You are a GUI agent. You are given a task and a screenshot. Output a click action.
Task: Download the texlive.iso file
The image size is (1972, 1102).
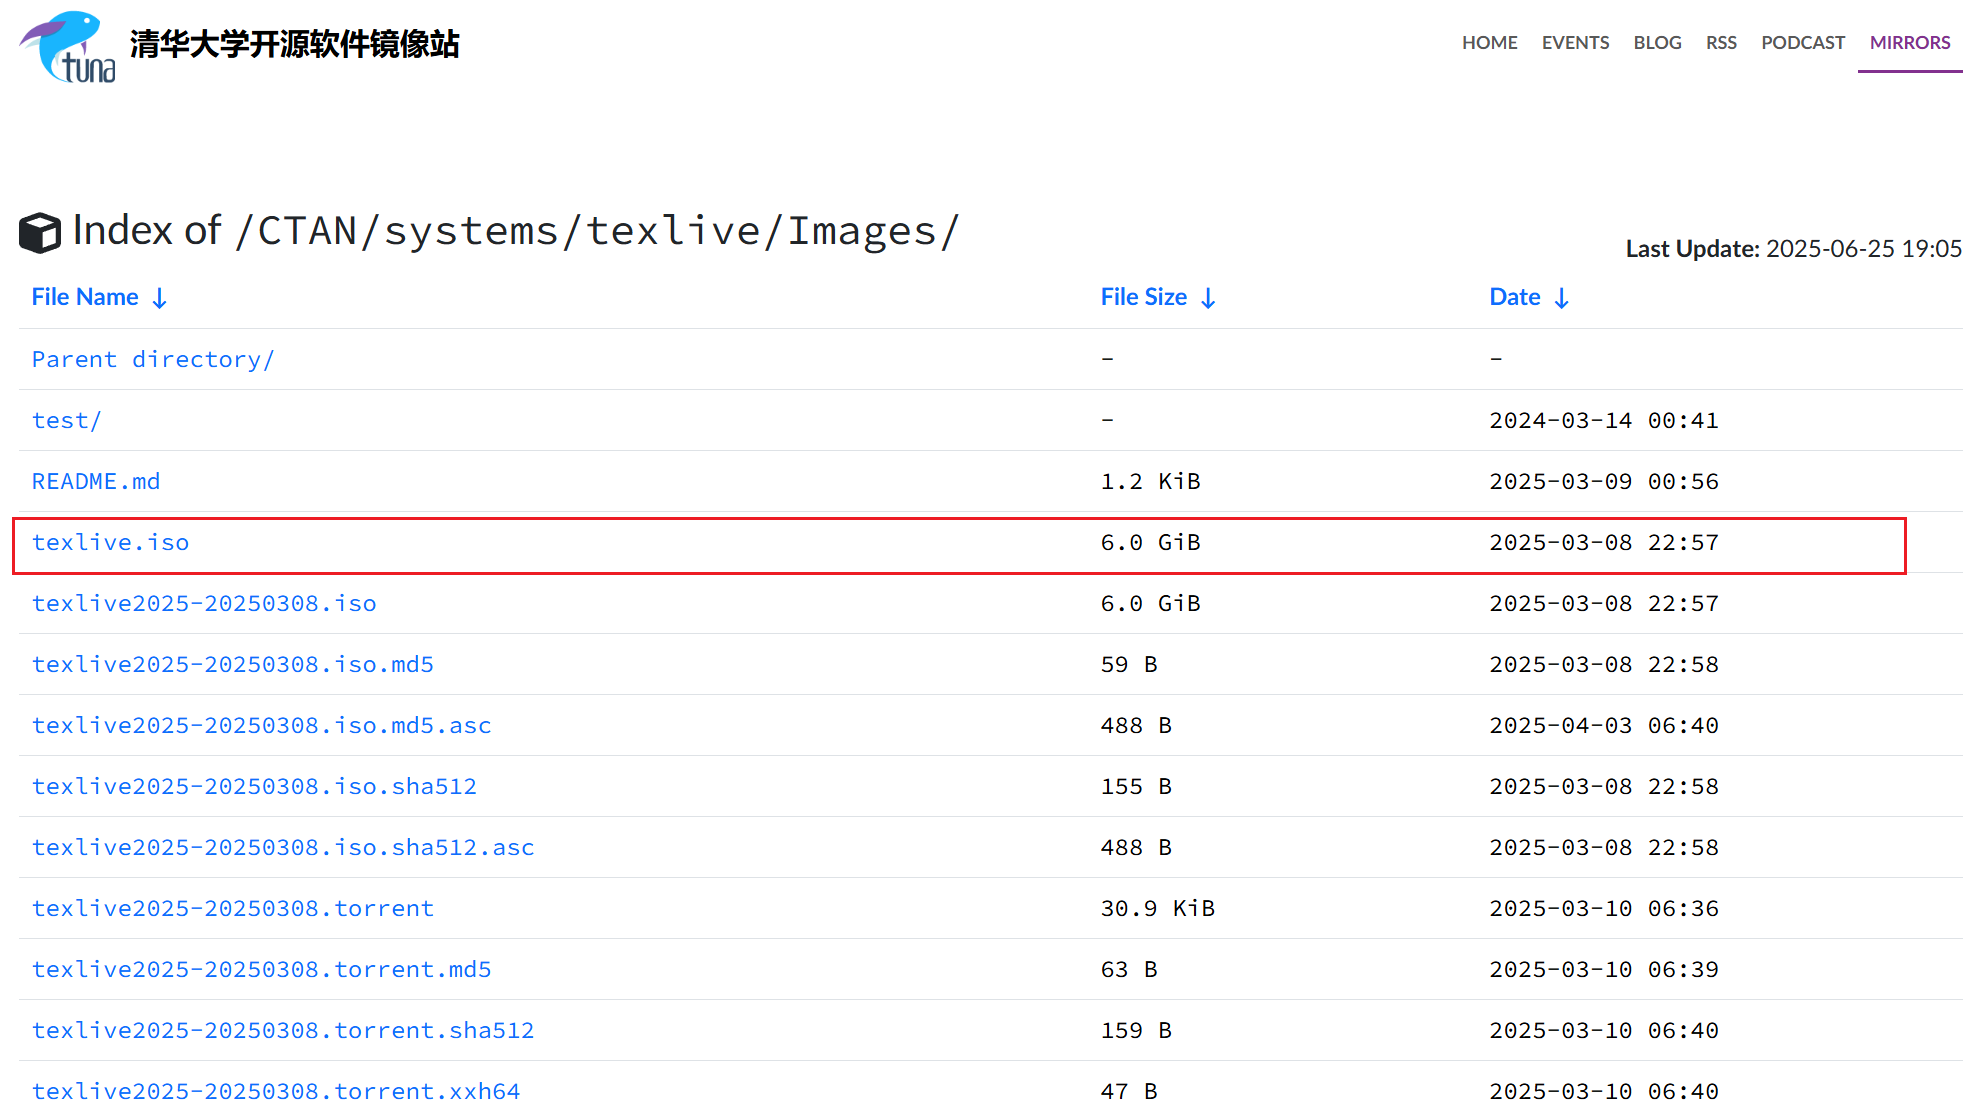coord(110,543)
